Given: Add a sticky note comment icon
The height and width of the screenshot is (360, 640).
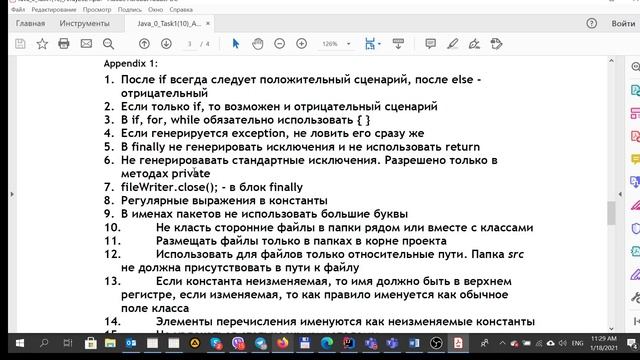Looking at the screenshot, I should 430,44.
